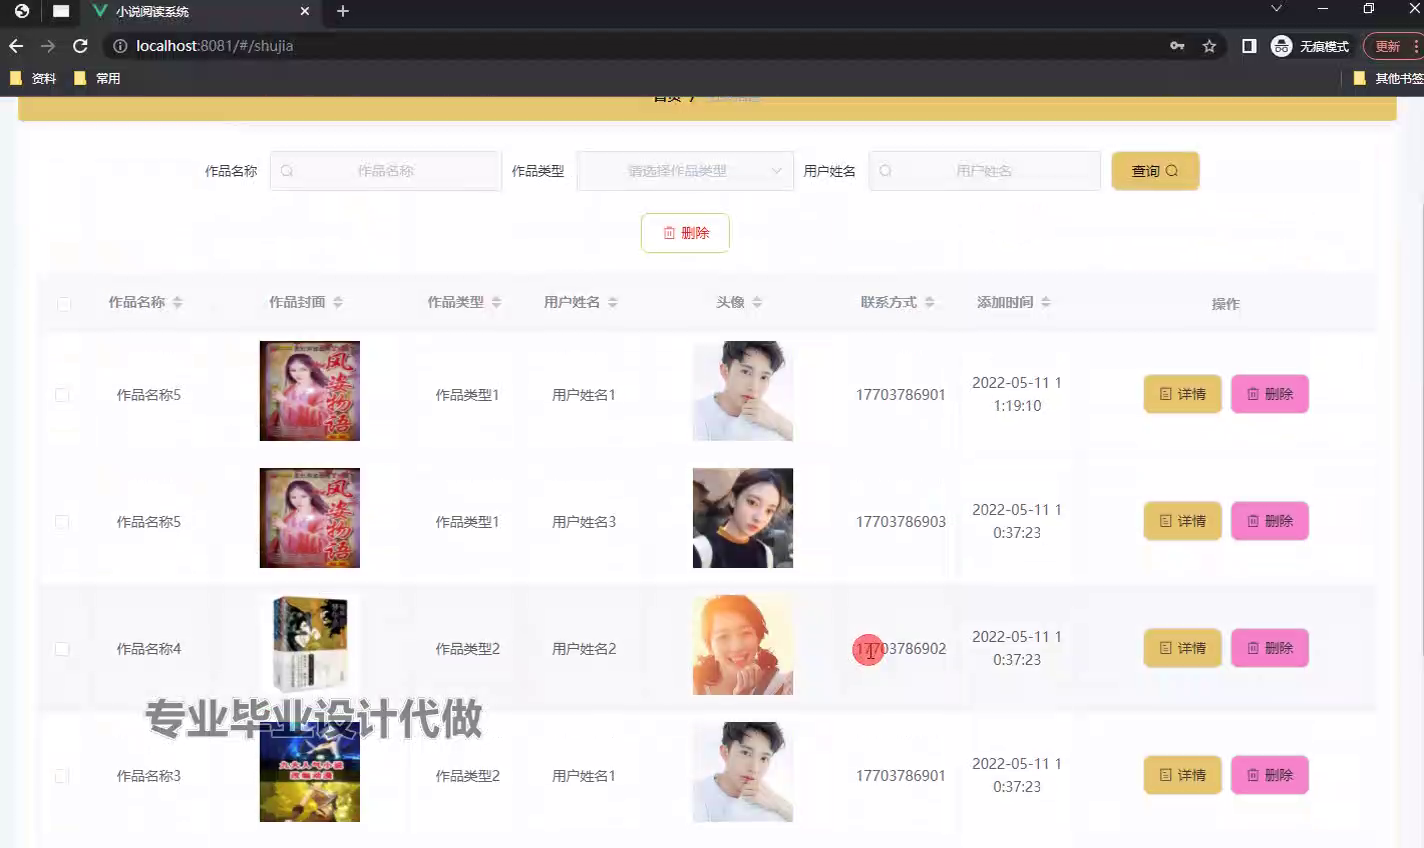1424x848 pixels.
Task: Open saved passwords key icon
Action: 1177,46
